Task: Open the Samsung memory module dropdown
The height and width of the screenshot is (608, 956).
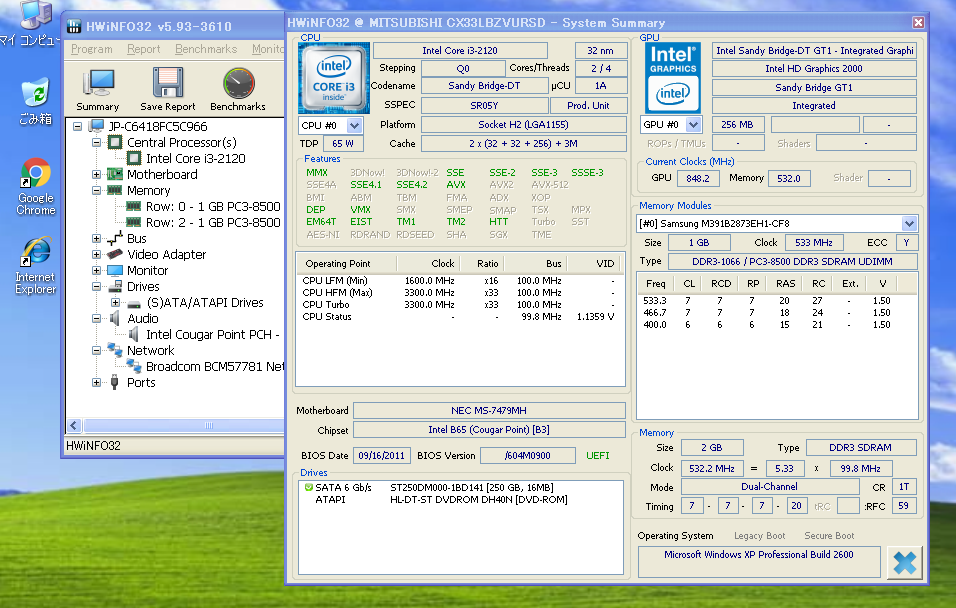Action: coord(909,224)
